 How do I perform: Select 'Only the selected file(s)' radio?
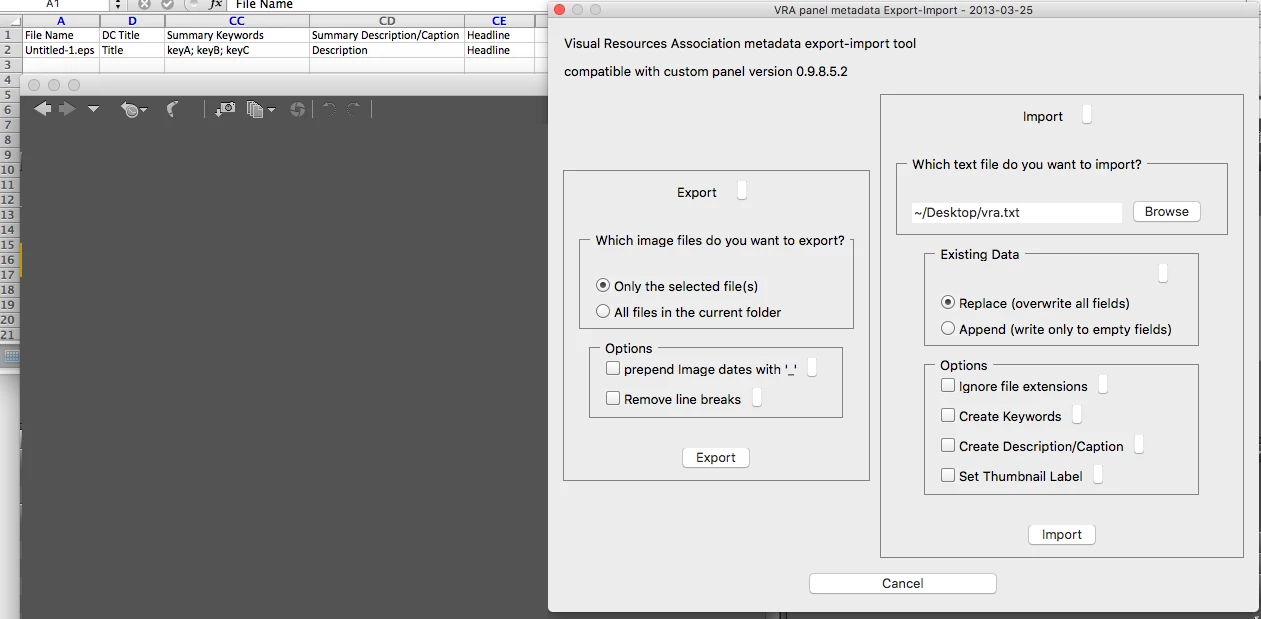point(603,286)
